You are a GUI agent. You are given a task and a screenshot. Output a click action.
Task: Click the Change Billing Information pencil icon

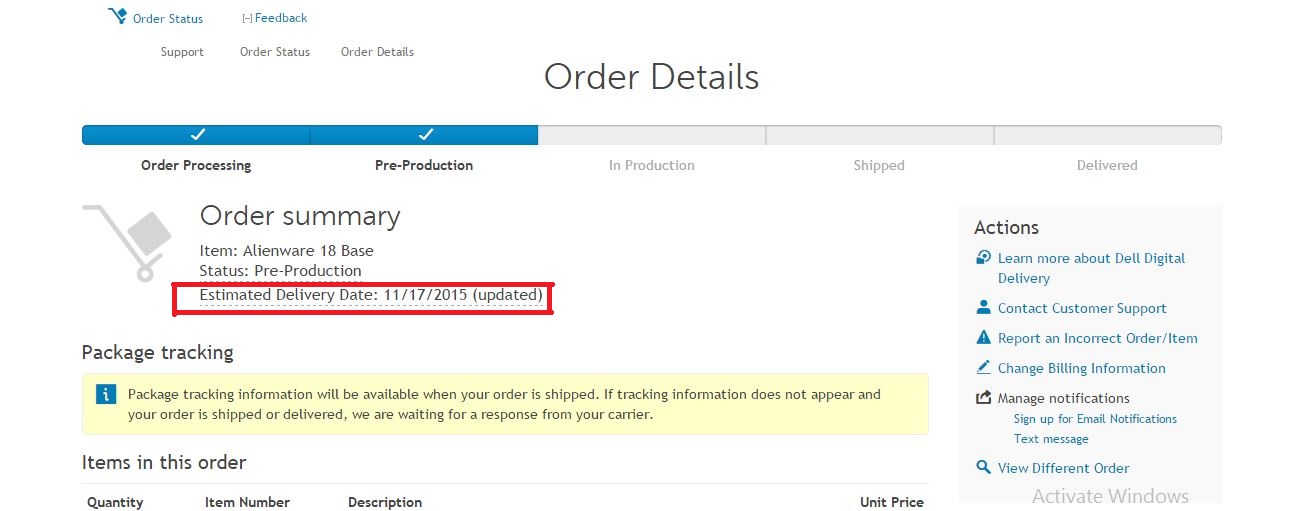[983, 368]
